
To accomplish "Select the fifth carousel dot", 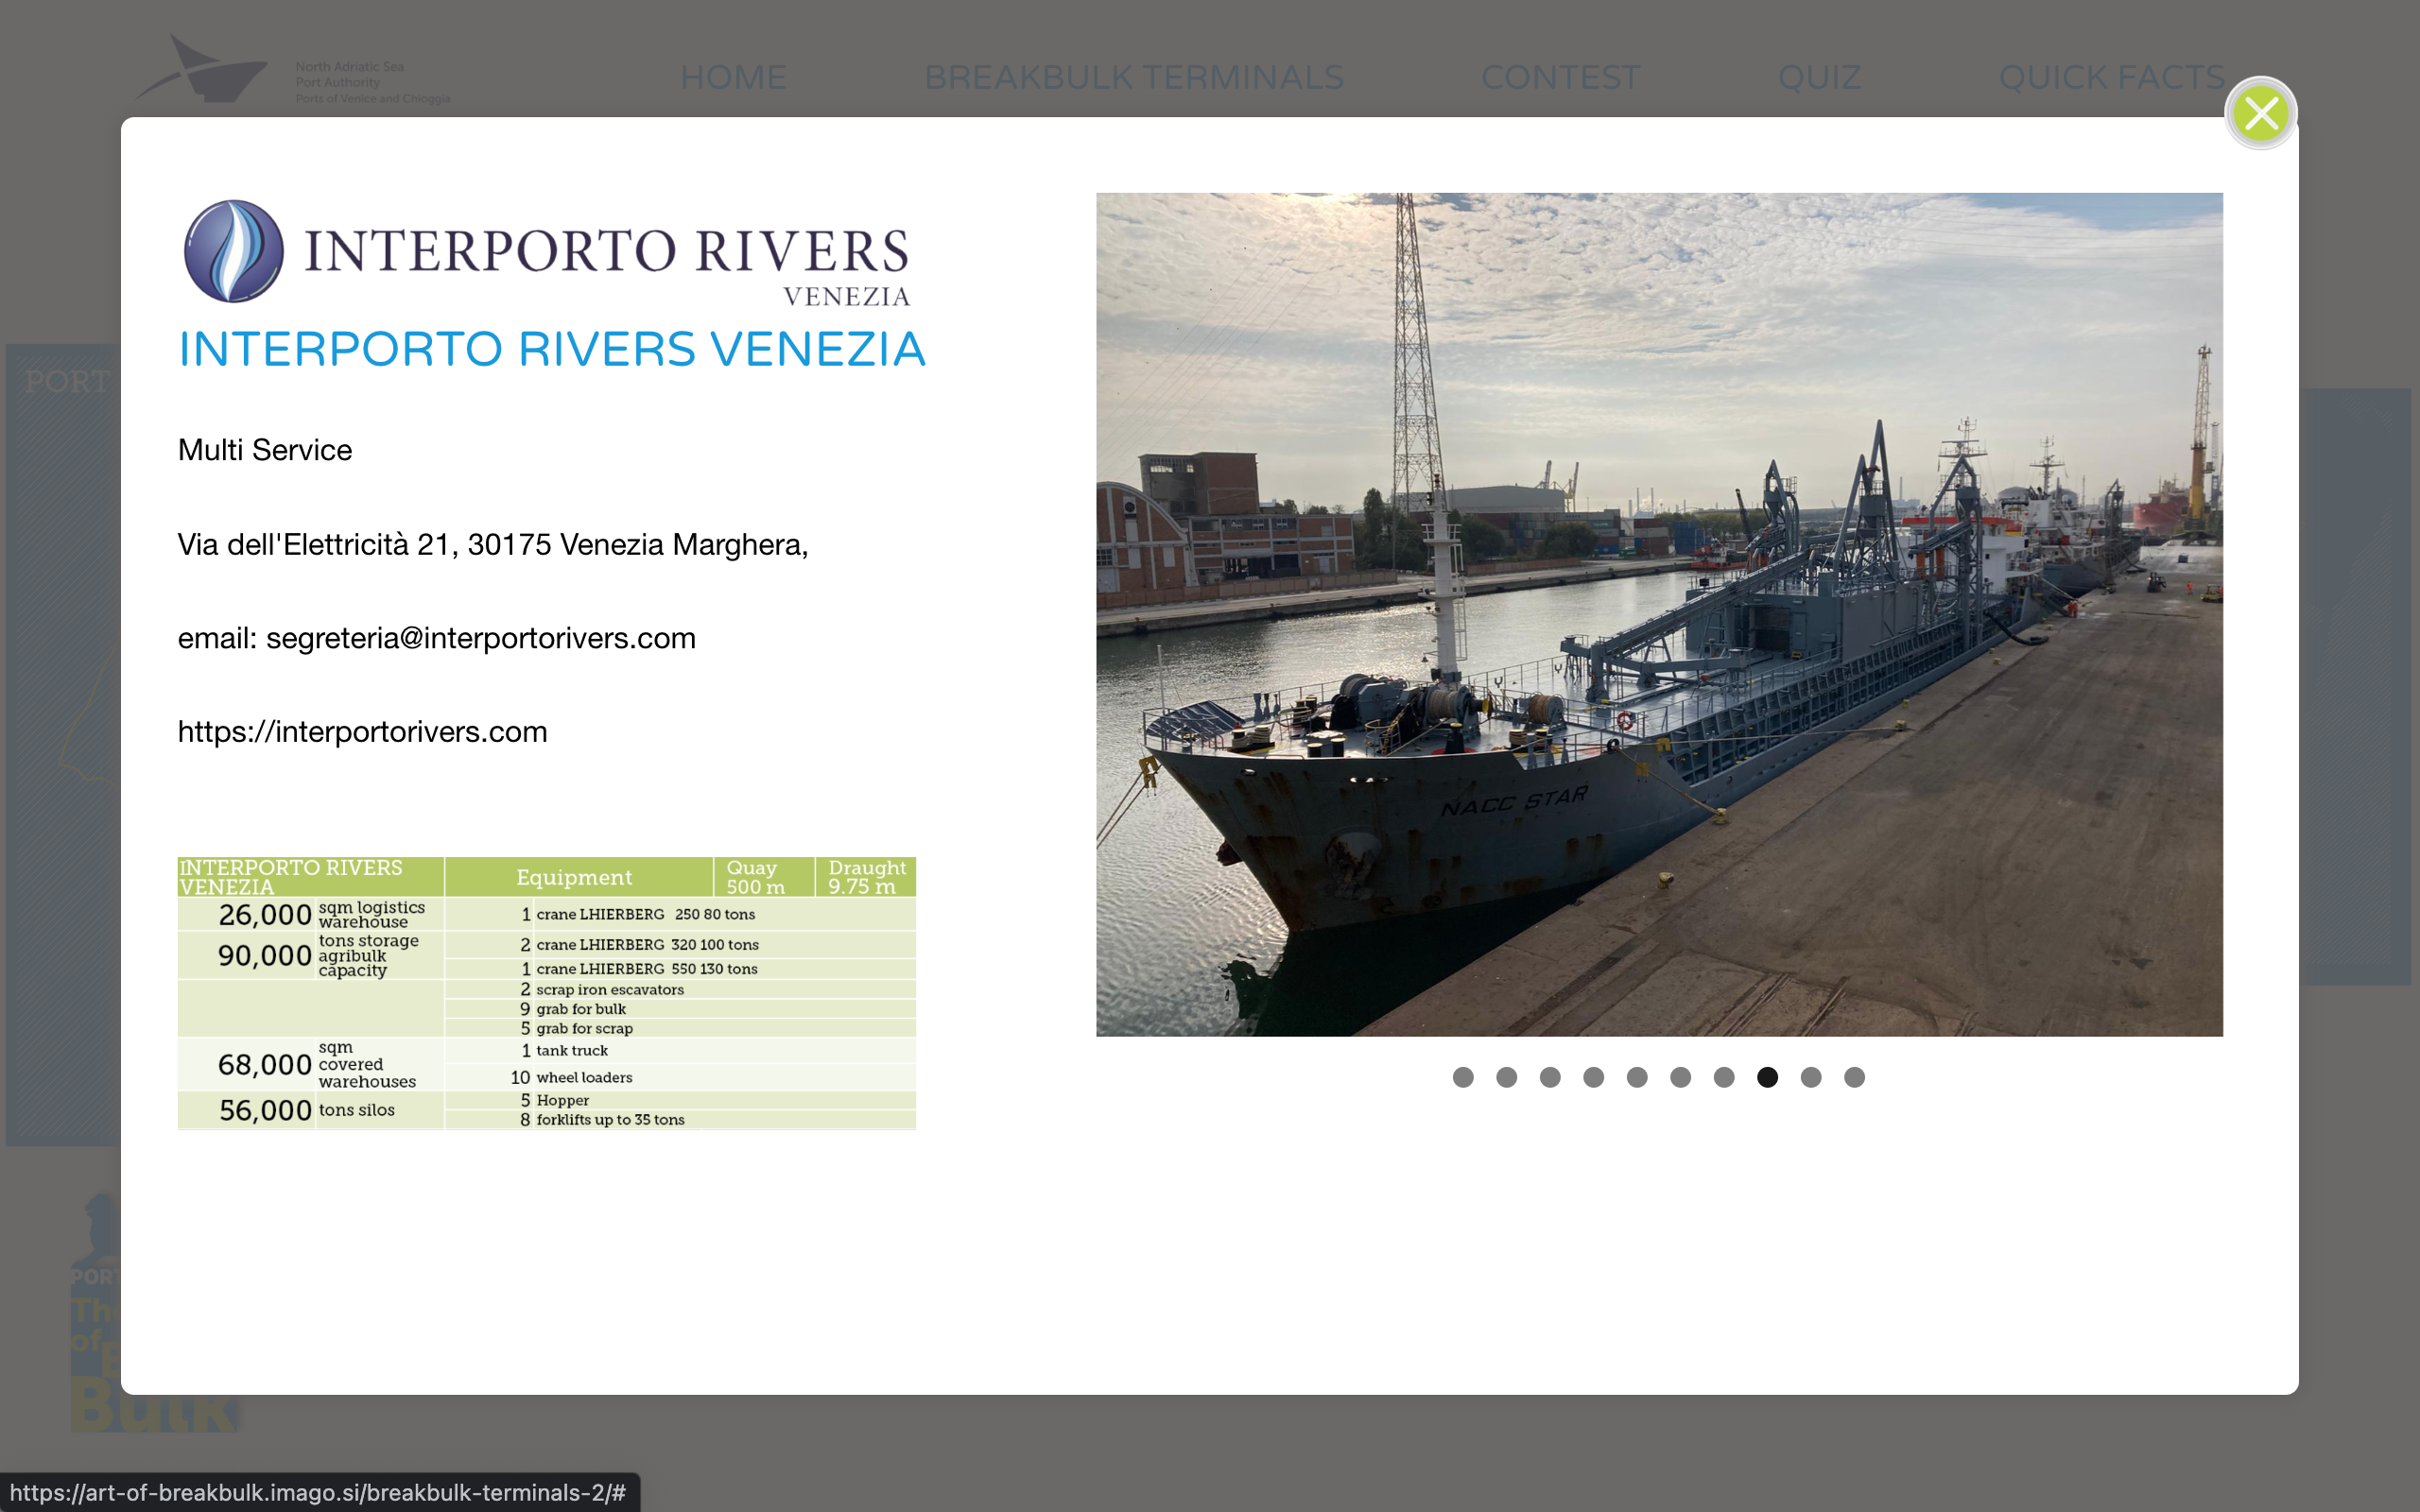I will (1637, 1077).
